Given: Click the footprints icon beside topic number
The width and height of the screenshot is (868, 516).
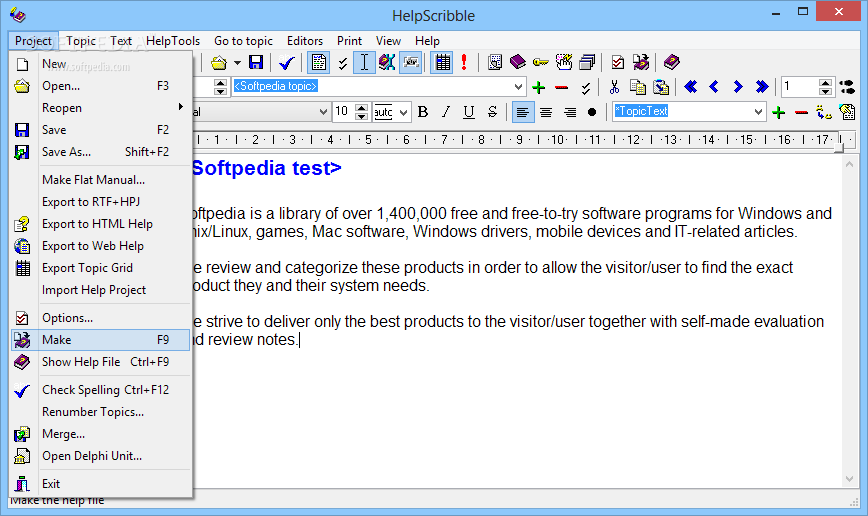Looking at the screenshot, I should 848,87.
